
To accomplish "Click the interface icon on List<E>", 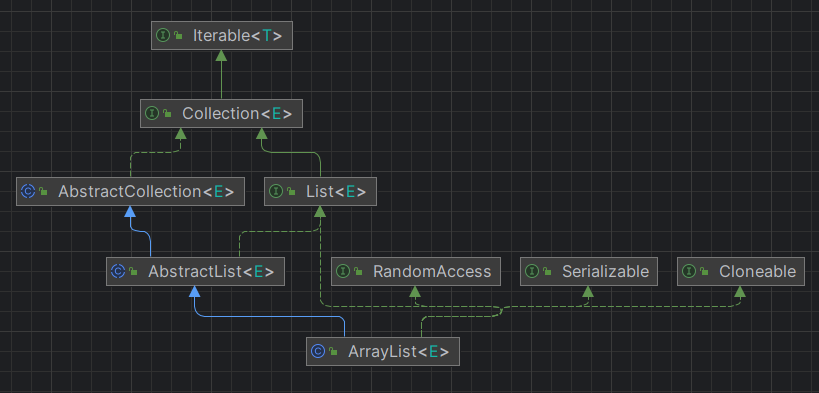I will pos(276,191).
